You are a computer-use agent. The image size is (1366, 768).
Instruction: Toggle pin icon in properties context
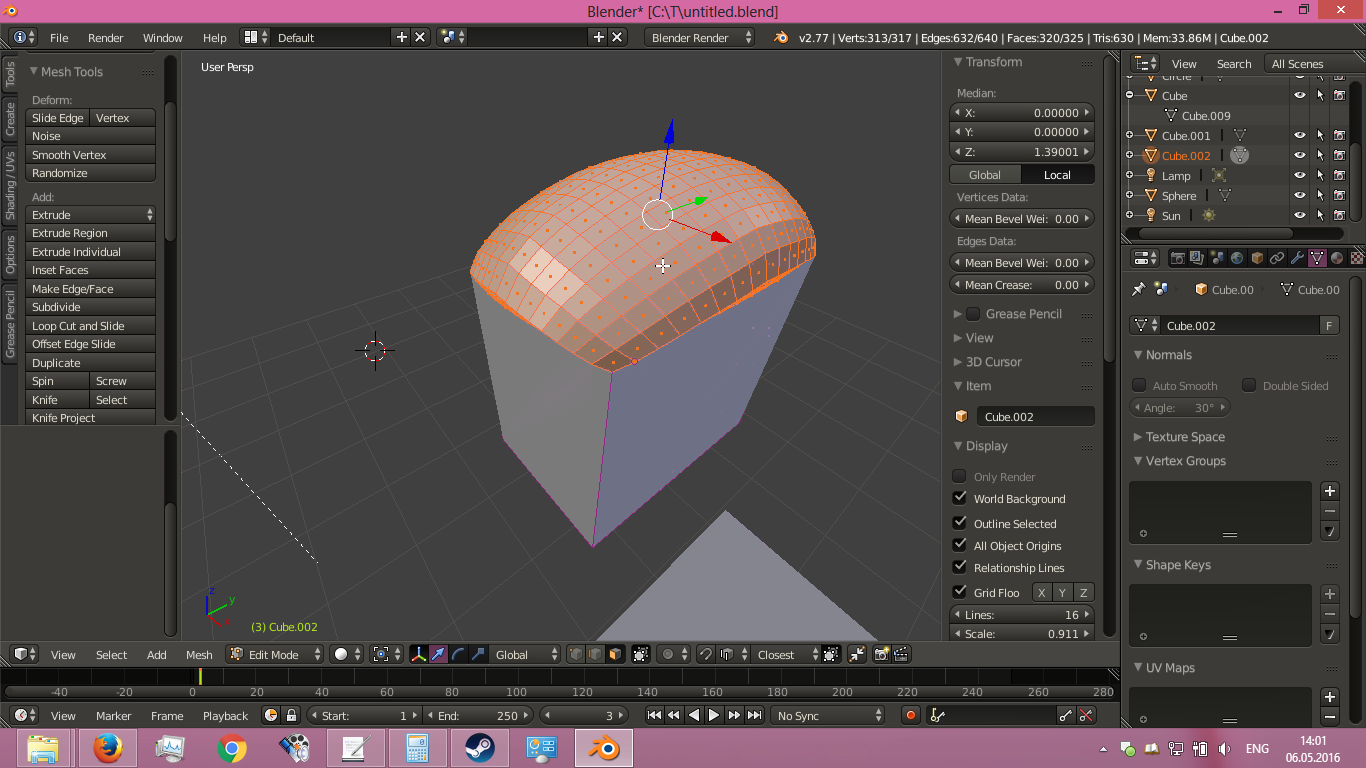tap(1138, 289)
